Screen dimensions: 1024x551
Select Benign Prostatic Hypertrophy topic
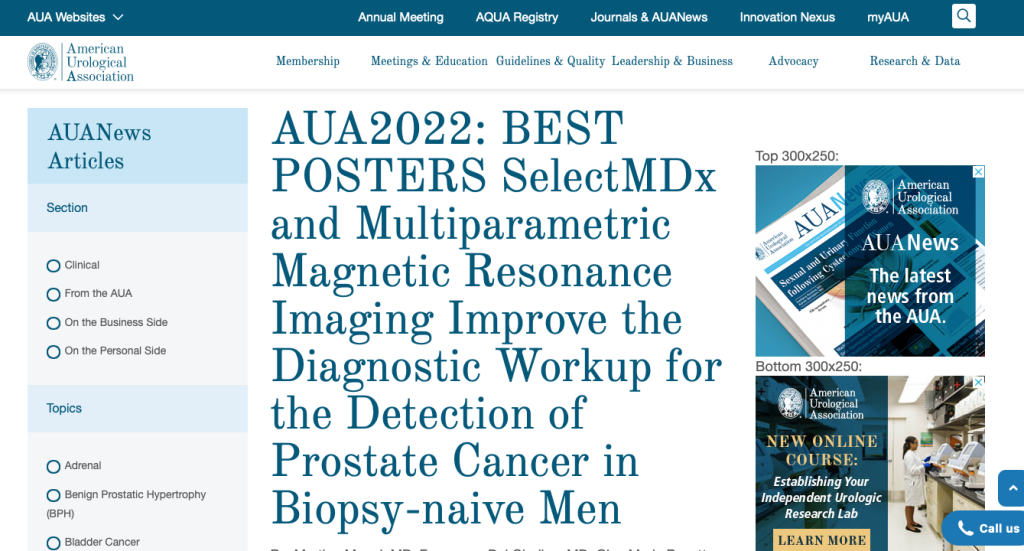pos(54,496)
